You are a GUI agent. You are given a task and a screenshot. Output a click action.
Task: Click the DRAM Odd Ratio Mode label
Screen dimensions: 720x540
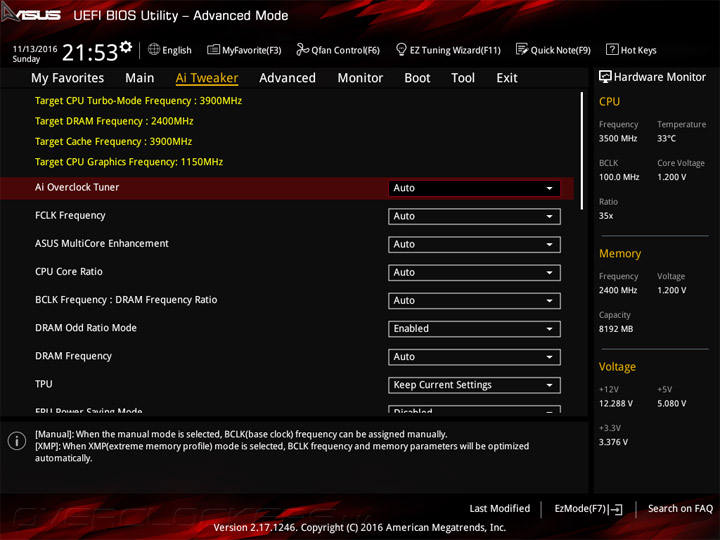86,328
